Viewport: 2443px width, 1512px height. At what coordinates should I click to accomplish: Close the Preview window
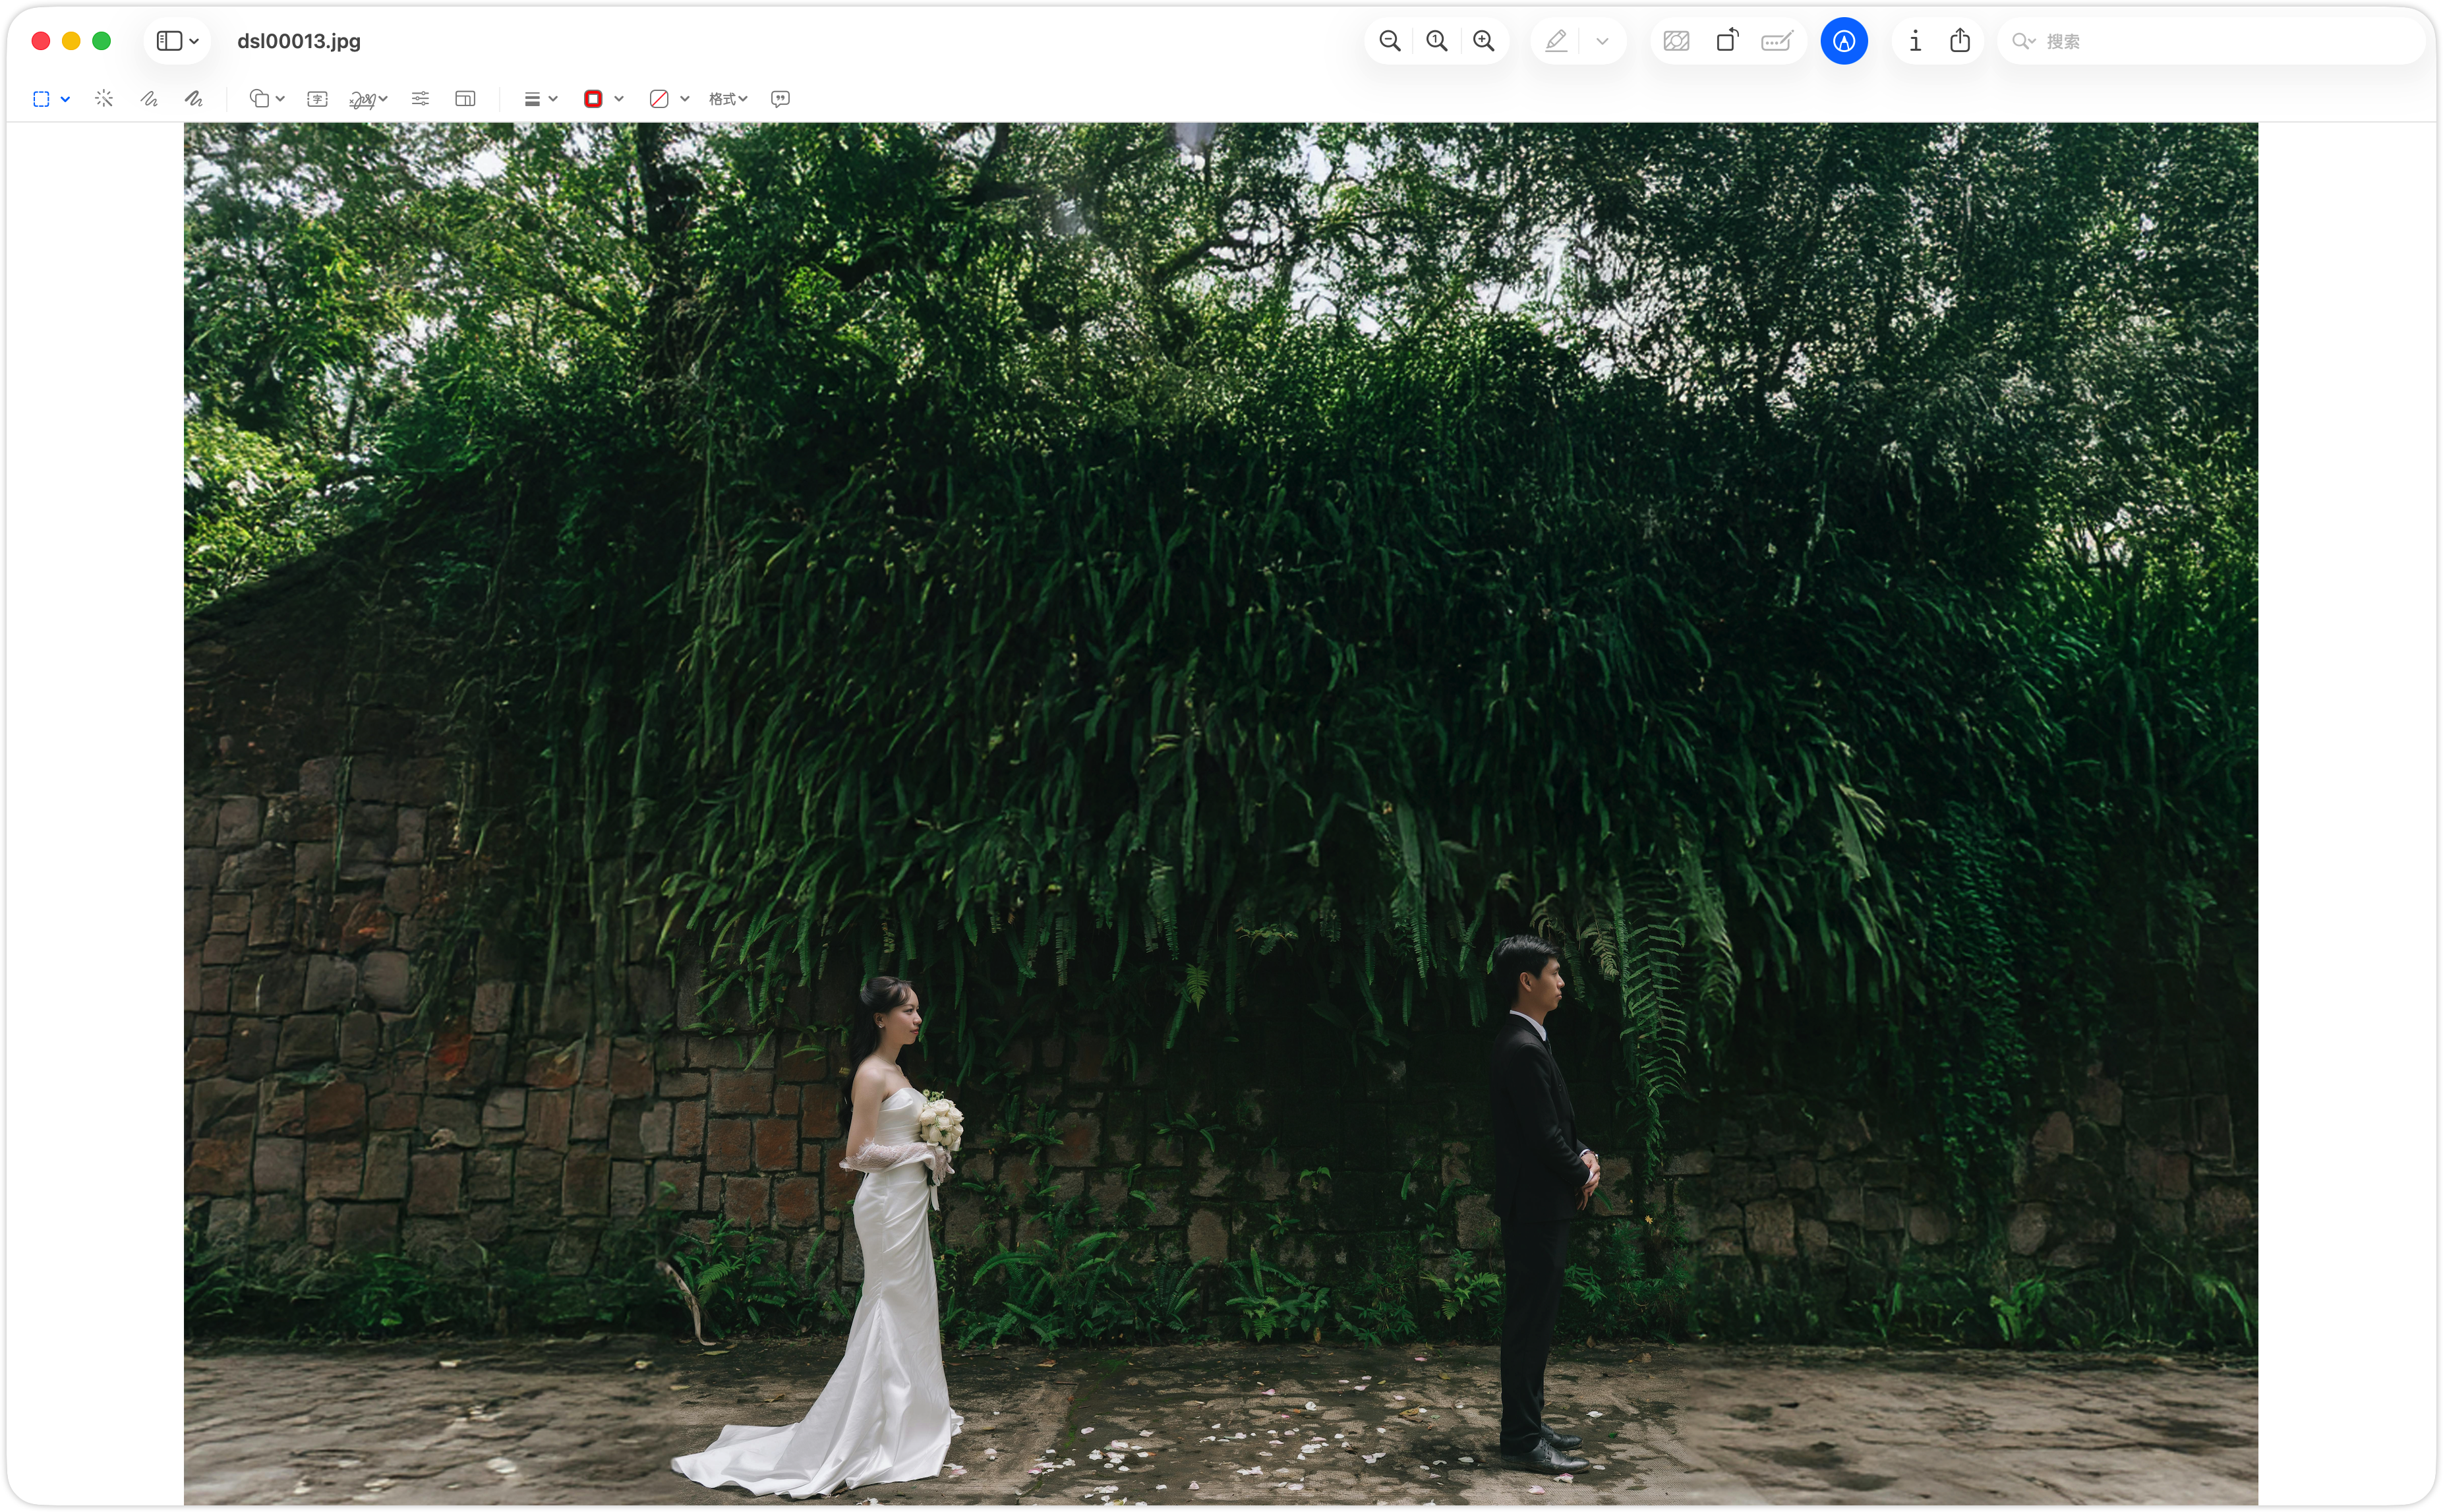pyautogui.click(x=41, y=41)
